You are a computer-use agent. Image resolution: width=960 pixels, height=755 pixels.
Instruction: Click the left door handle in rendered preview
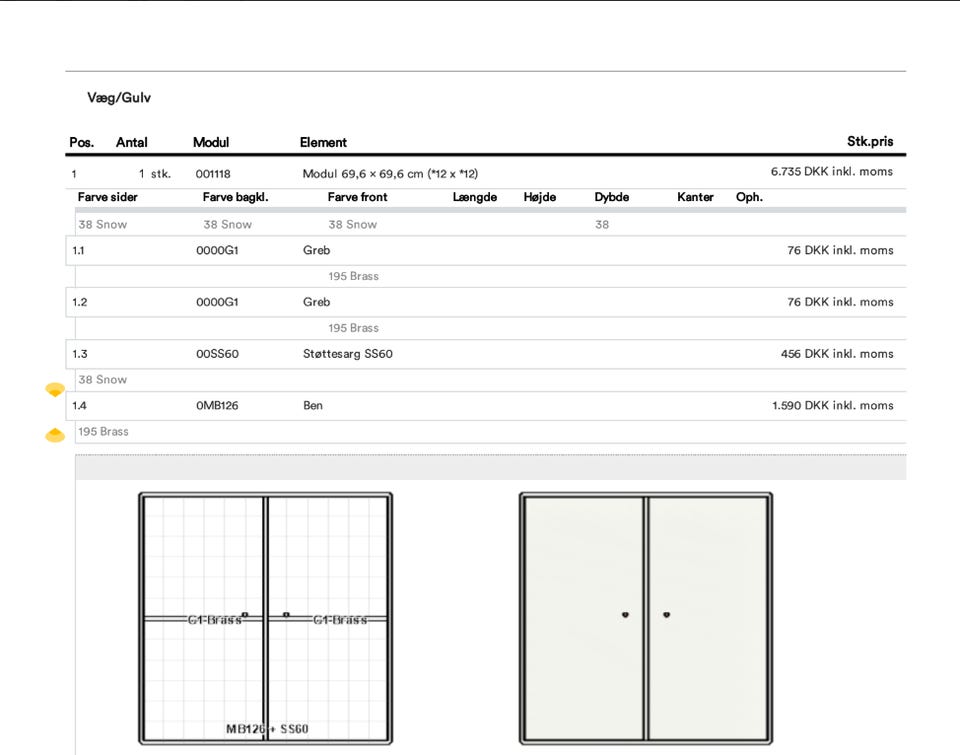click(x=625, y=615)
